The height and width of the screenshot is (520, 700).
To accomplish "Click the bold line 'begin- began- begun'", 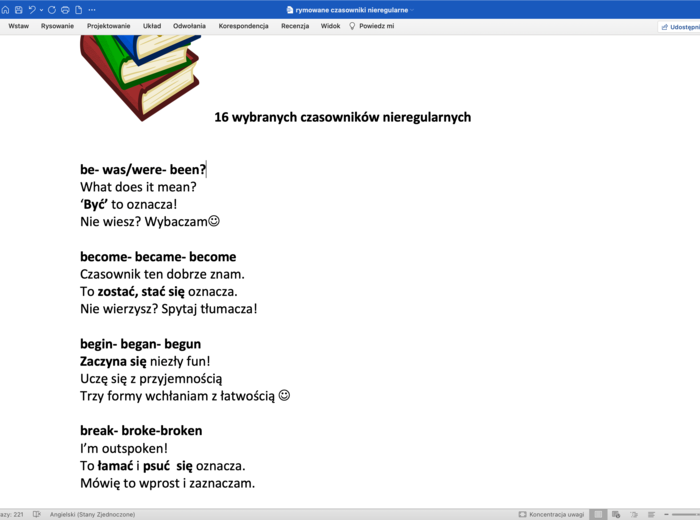I will click(x=141, y=344).
